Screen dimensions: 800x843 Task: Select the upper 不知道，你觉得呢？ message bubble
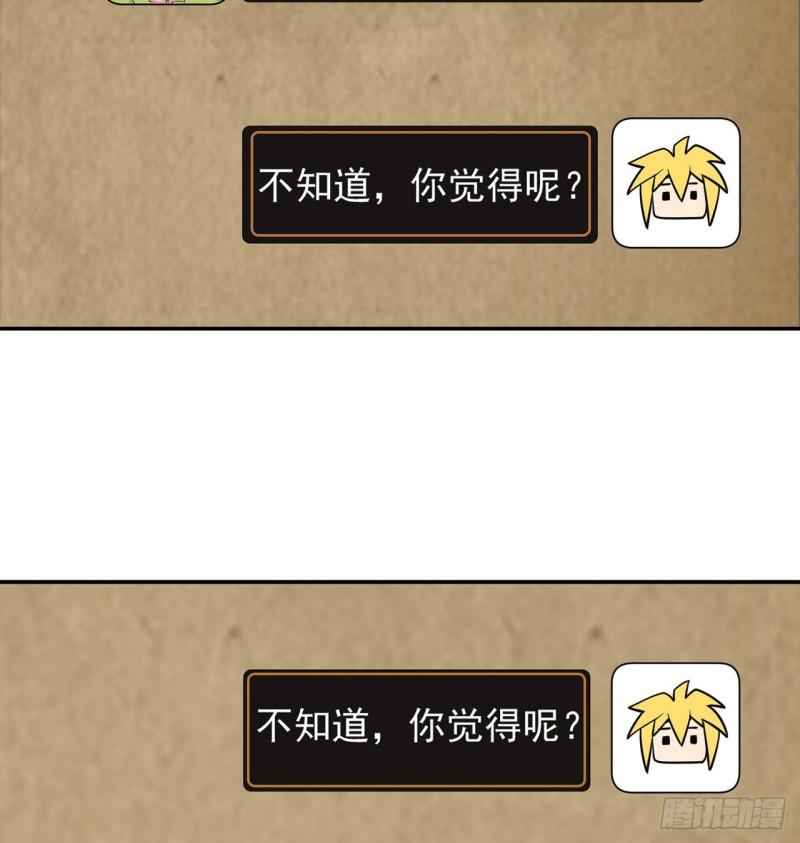[420, 184]
